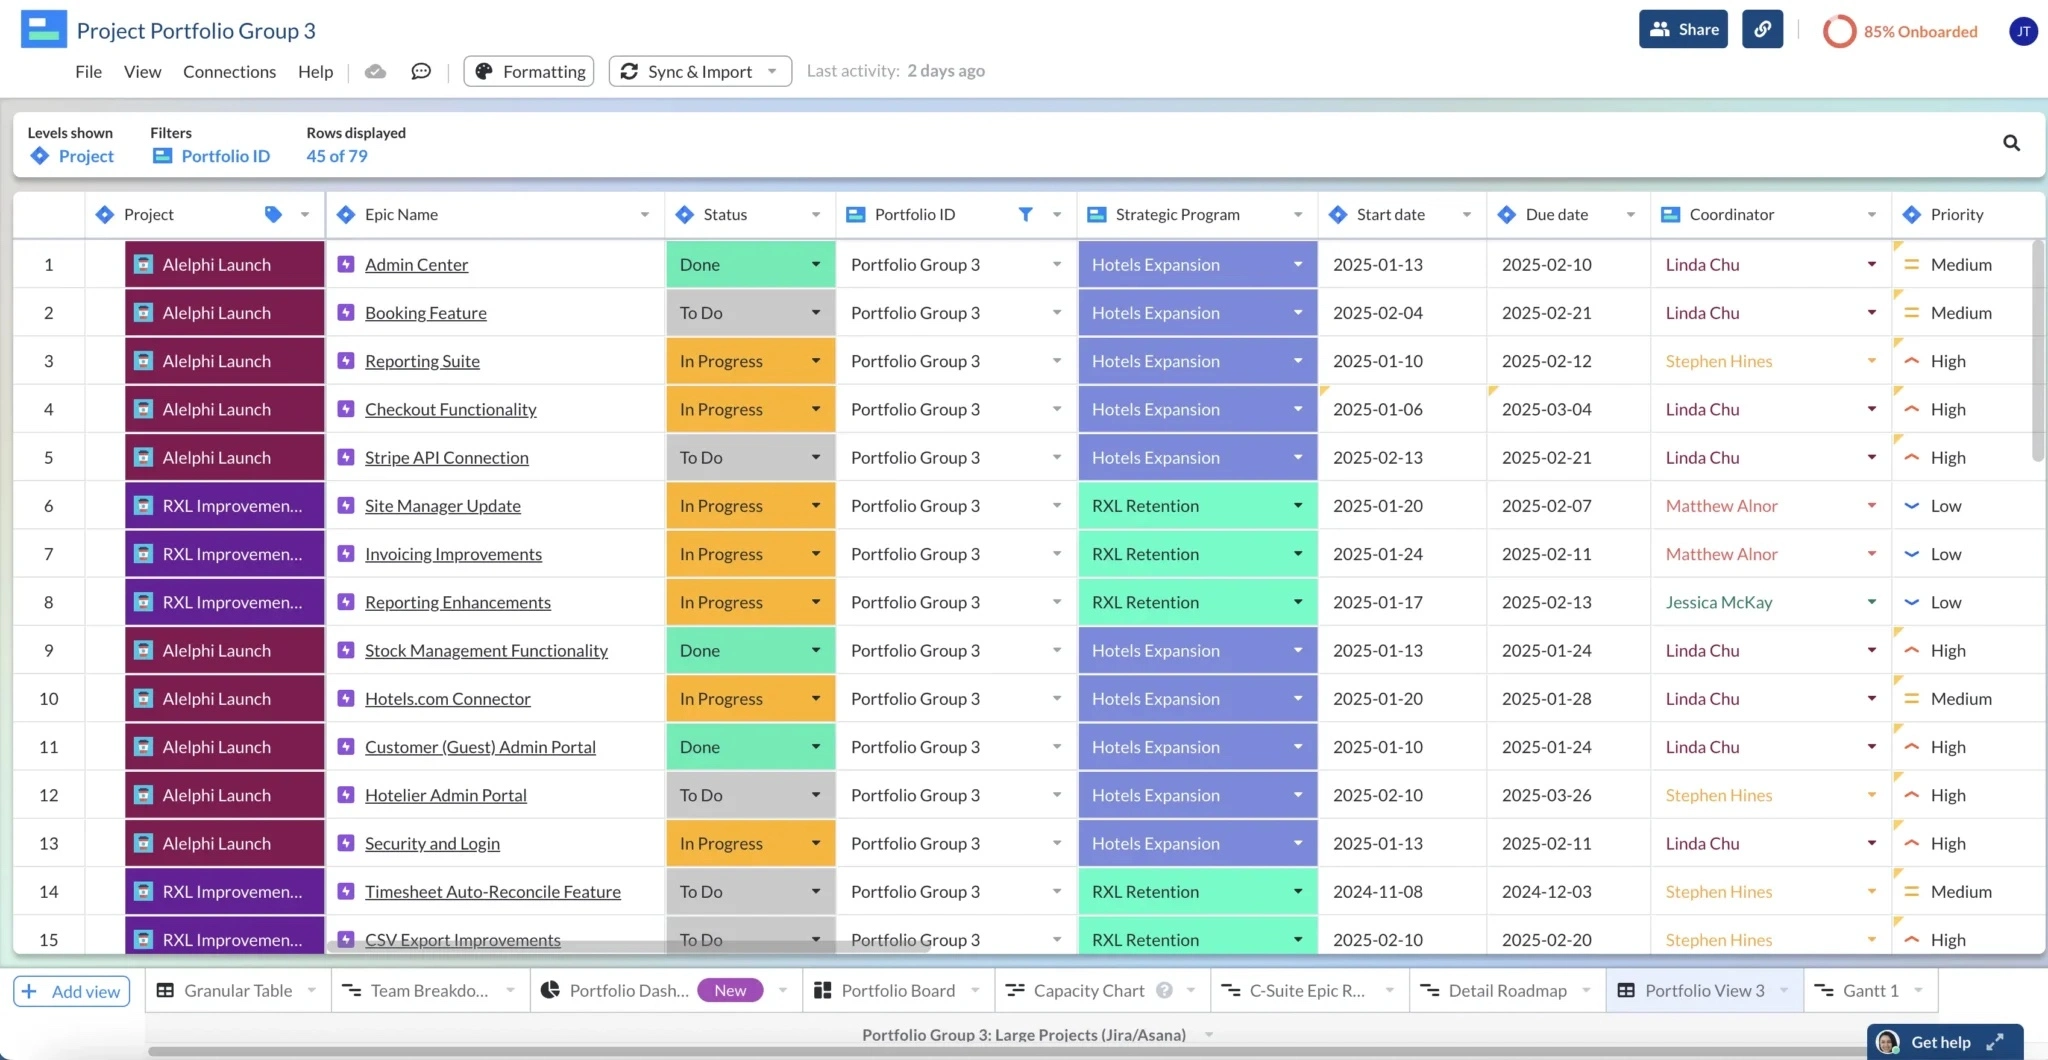Open Coordinator dropdown for Reporting Suite row
This screenshot has height=1060, width=2048.
click(1872, 361)
